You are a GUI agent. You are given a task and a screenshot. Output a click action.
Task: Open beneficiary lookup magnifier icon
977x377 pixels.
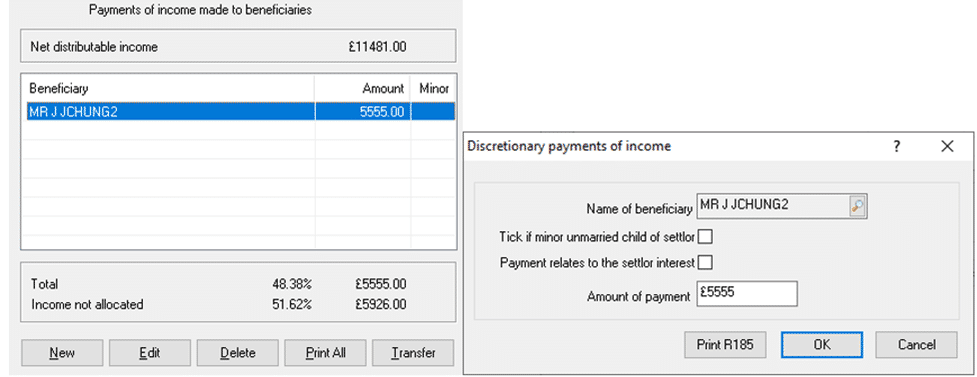pos(857,206)
